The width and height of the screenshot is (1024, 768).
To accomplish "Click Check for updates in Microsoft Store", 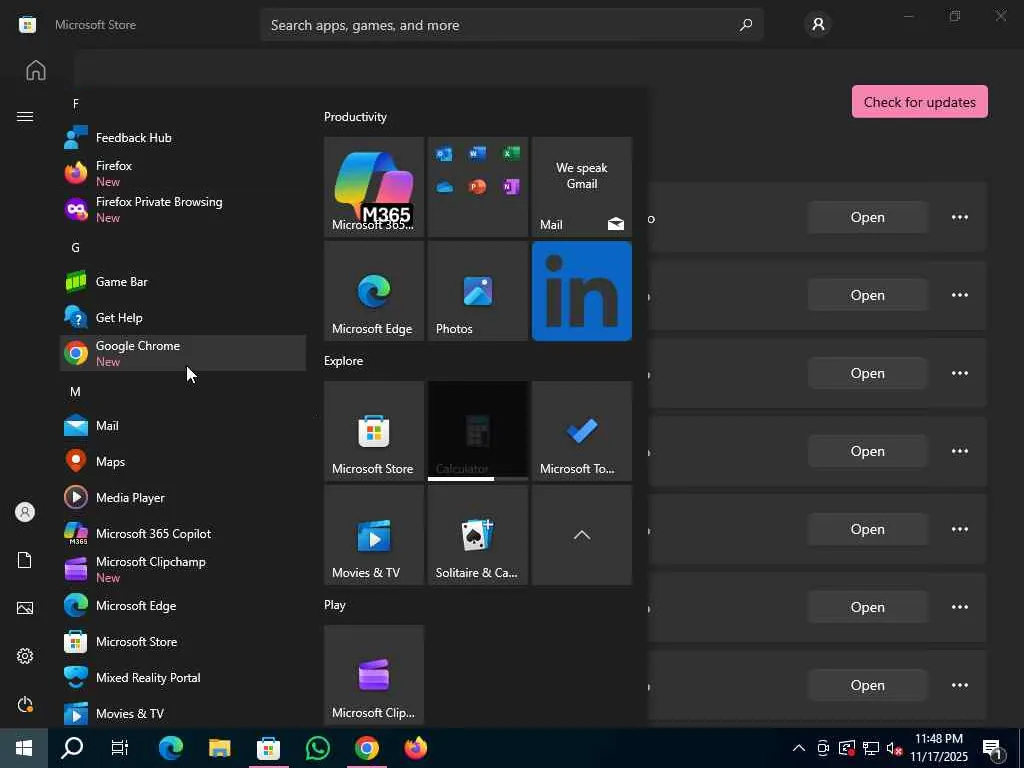I will 920,102.
